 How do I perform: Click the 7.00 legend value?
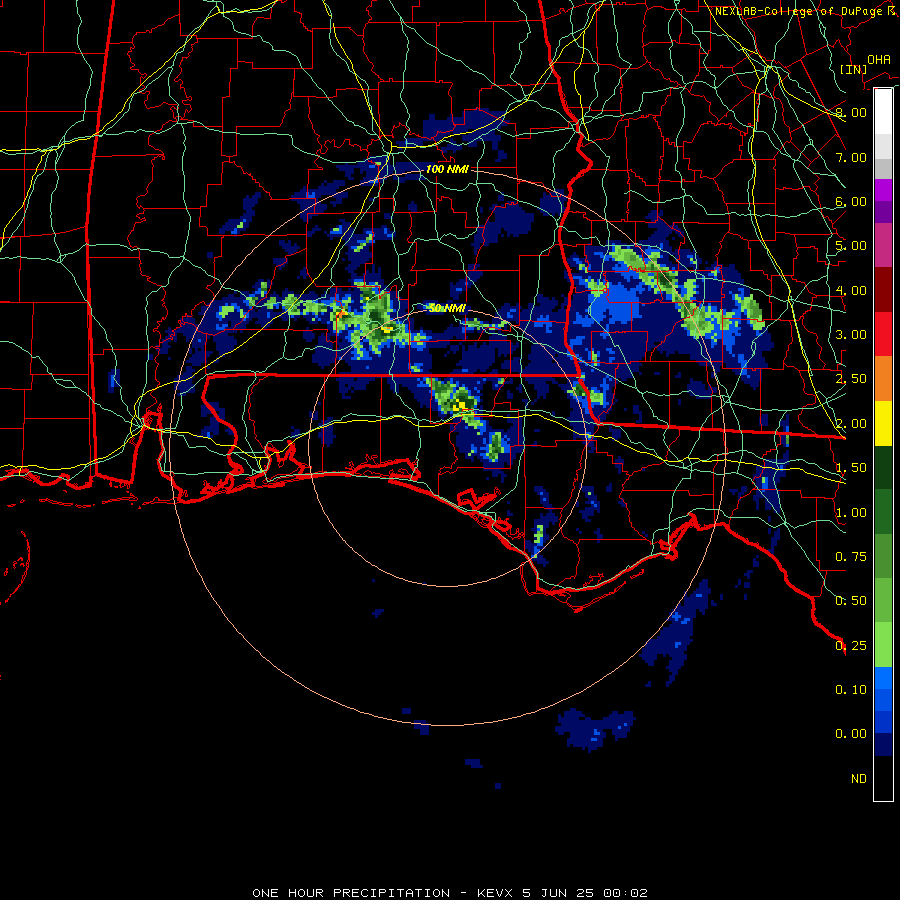pyautogui.click(x=851, y=157)
